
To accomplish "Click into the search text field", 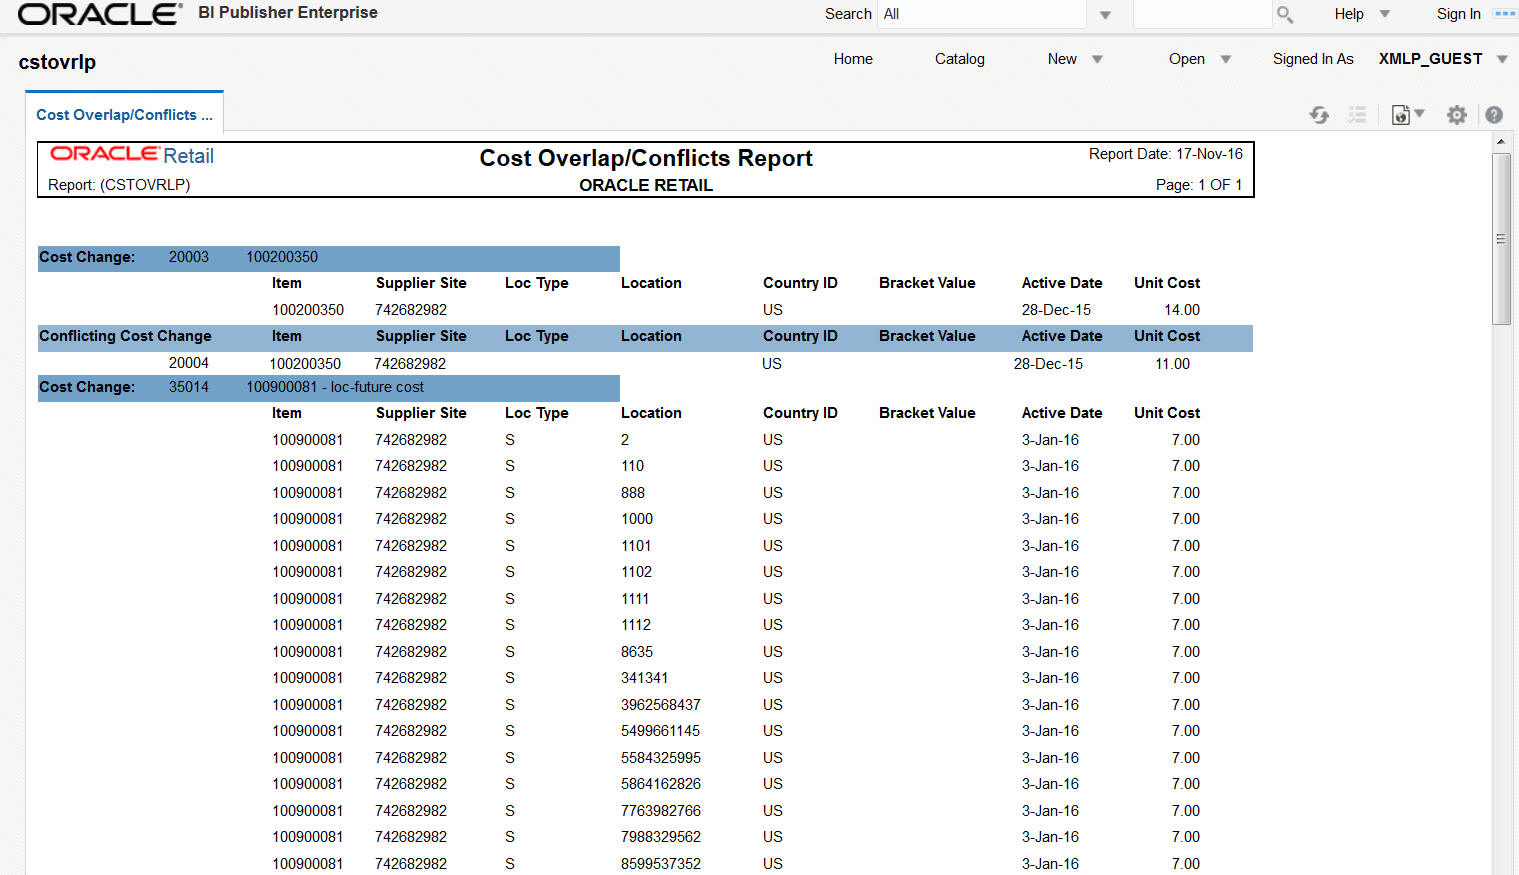I will (x=1201, y=14).
